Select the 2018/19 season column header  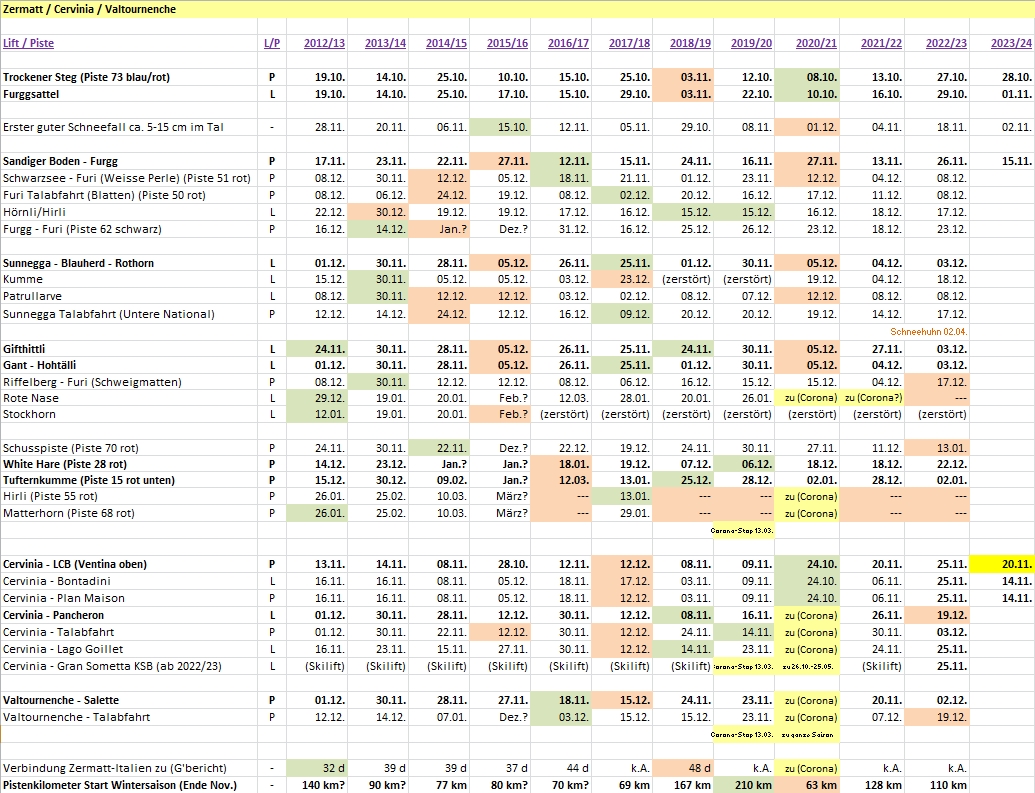690,43
